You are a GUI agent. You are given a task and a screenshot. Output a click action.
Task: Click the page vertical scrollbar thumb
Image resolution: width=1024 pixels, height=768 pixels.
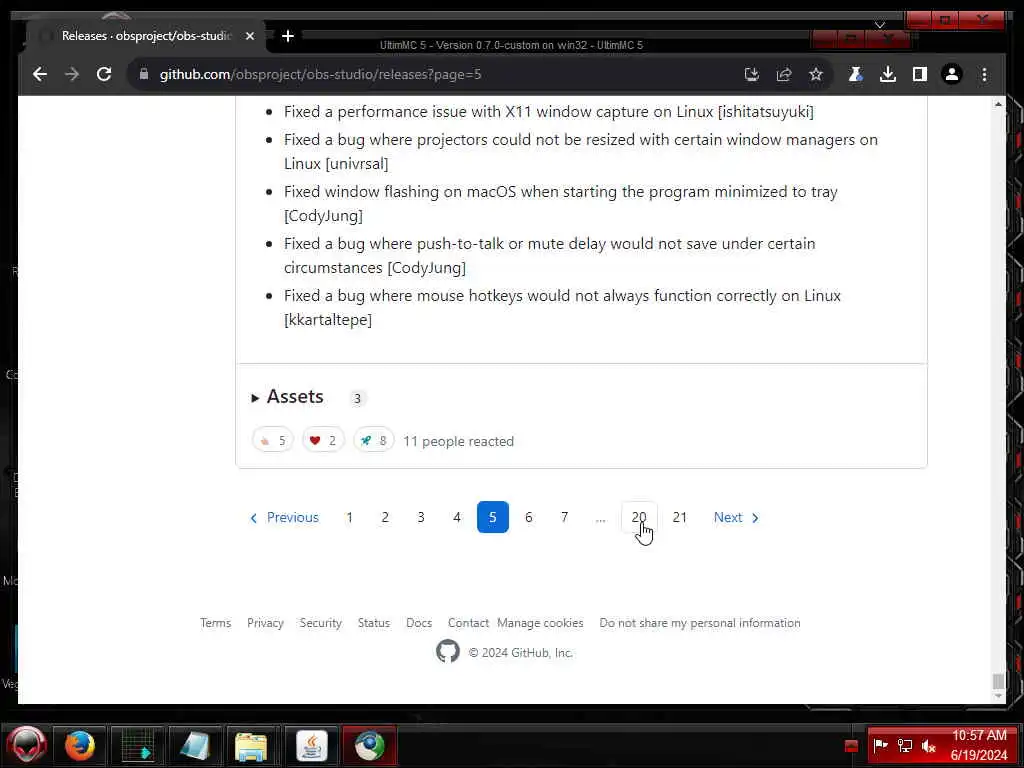998,681
